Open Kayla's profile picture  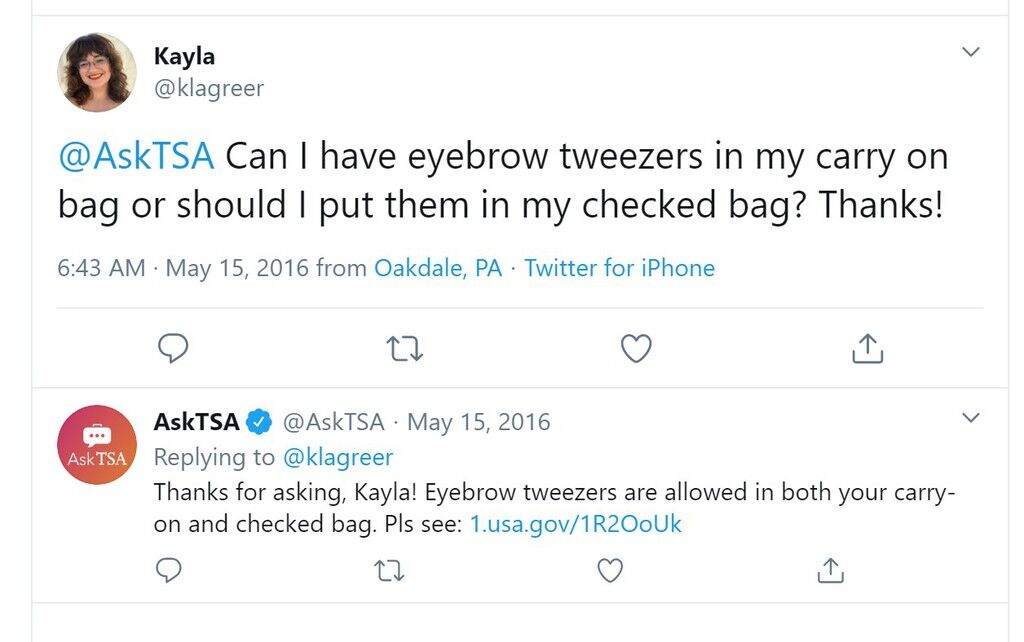pos(97,72)
